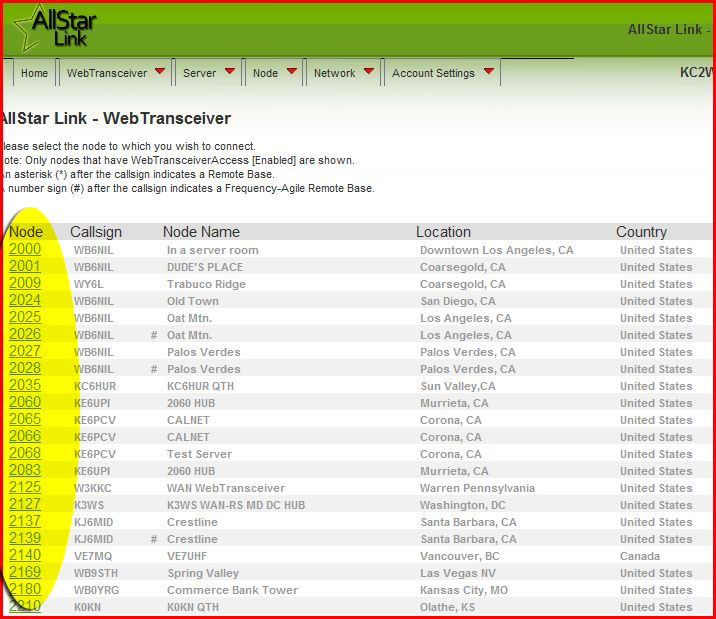716x619 pixels.
Task: Connect to node 2137
Action: point(25,521)
